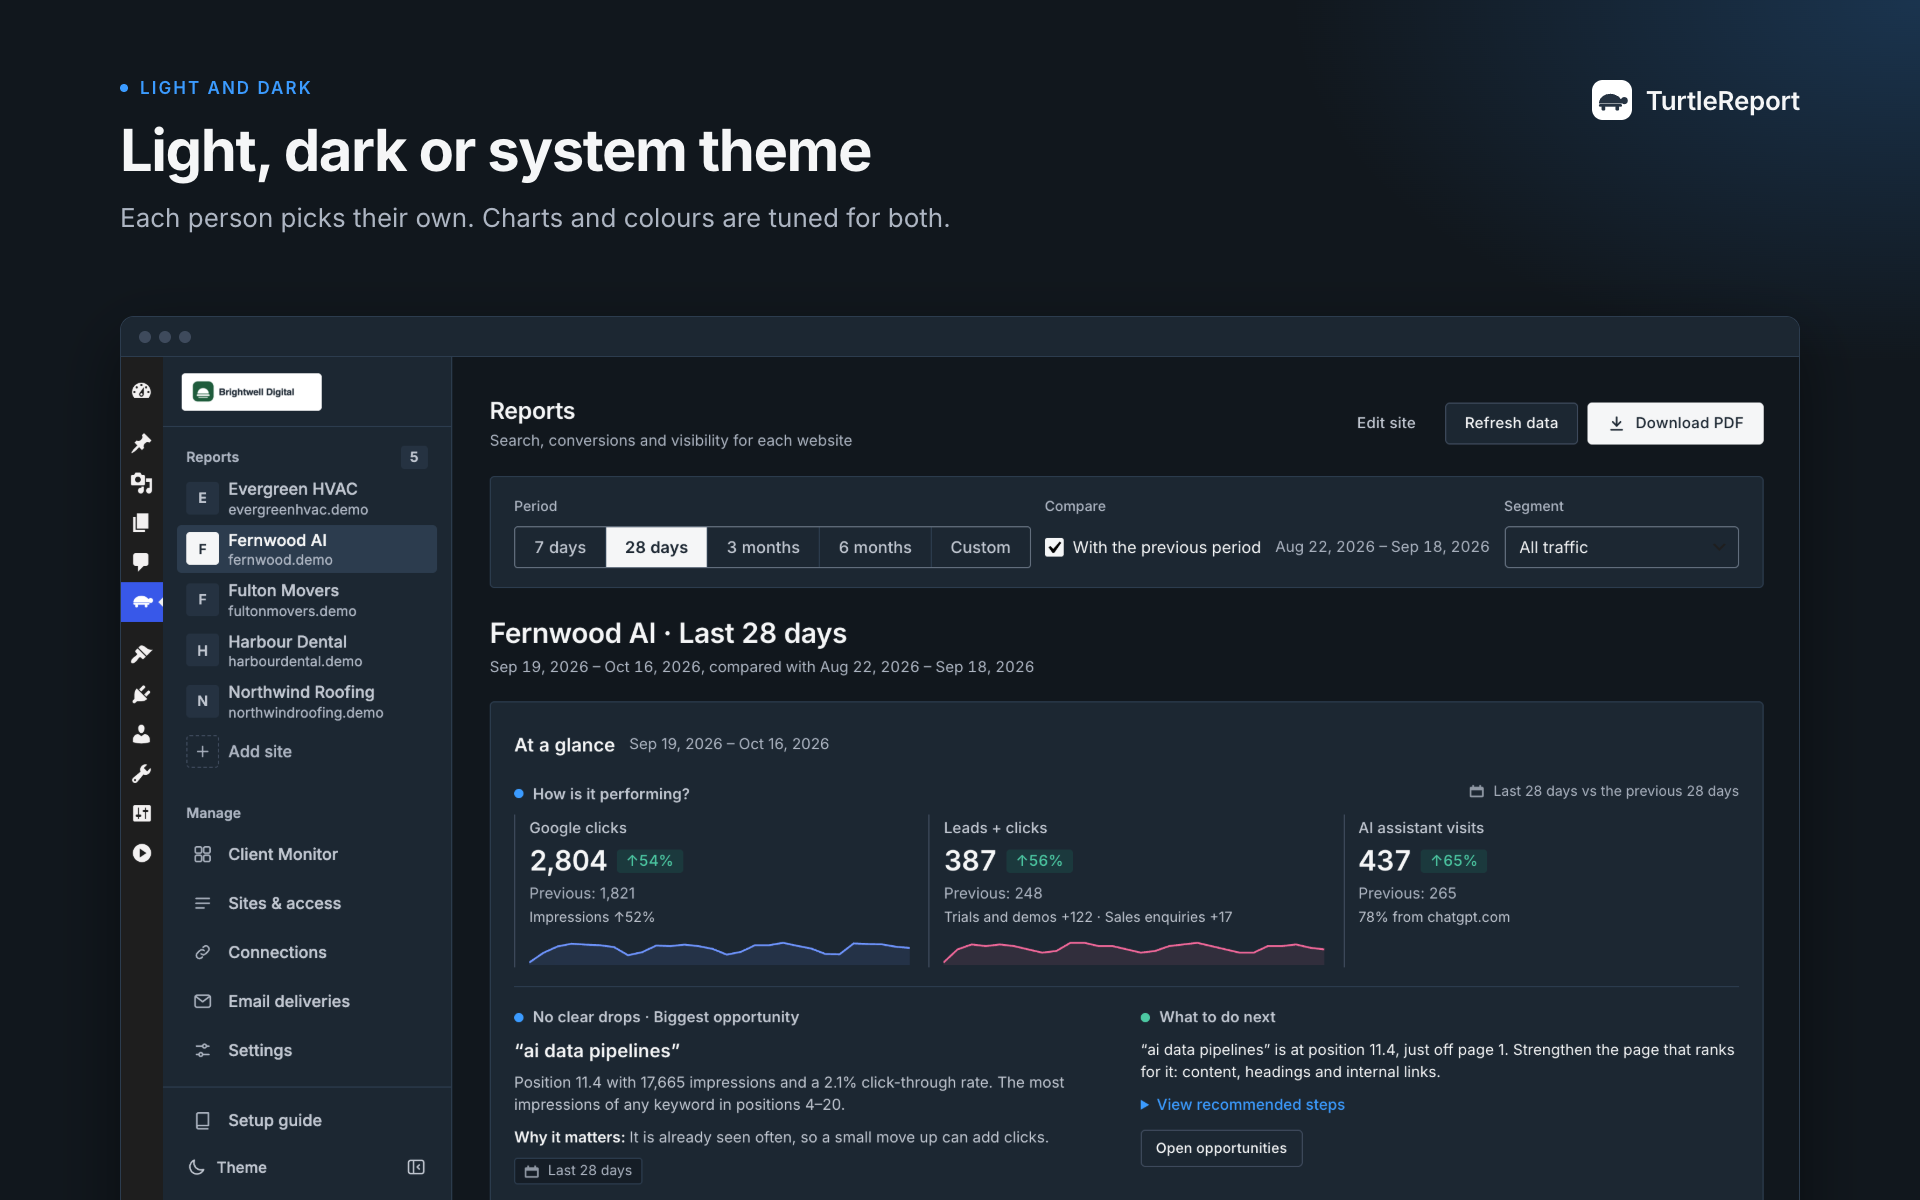Viewport: 1920px width, 1200px height.
Task: Open Appearance paintbrush icon
Action: click(141, 654)
